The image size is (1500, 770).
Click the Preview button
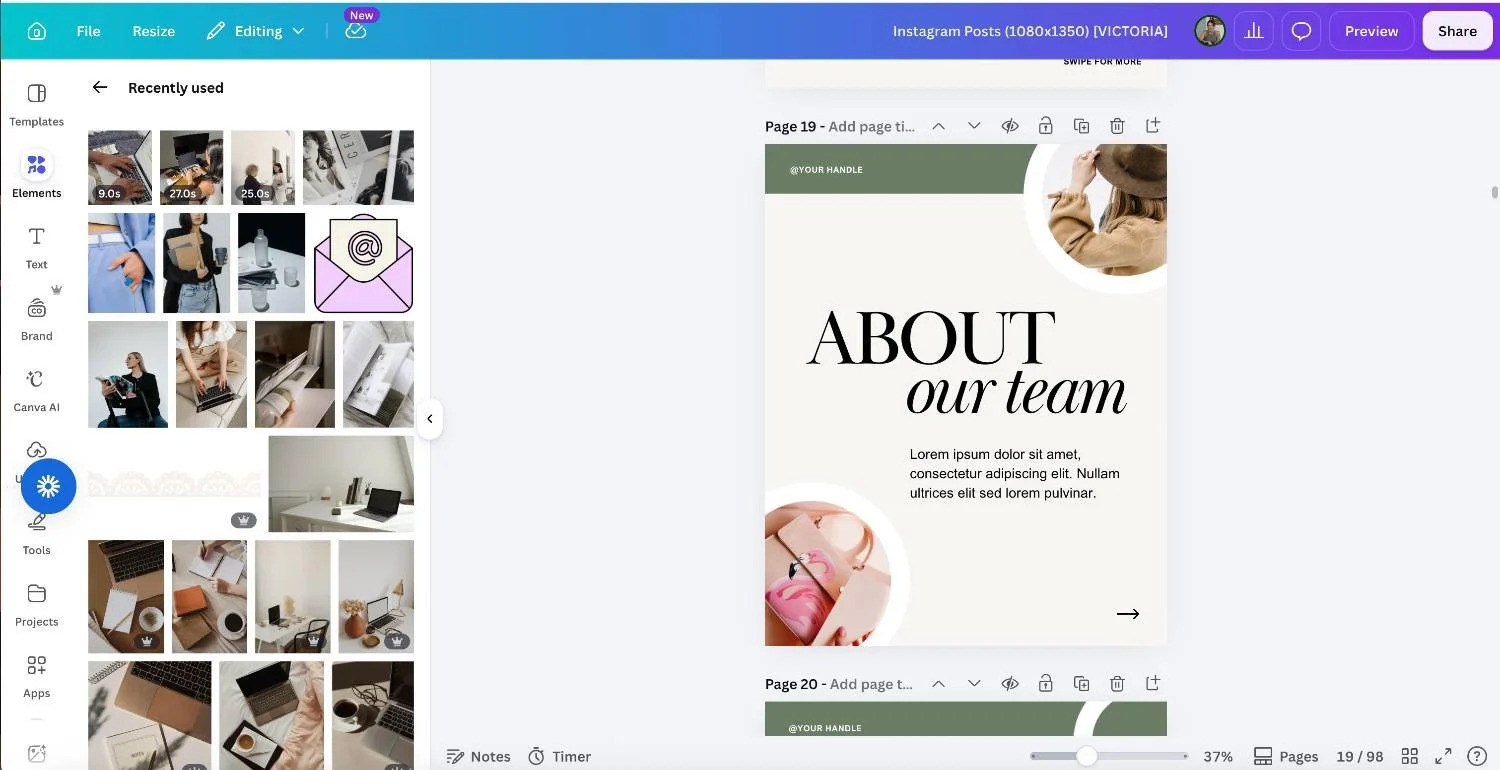click(x=1371, y=31)
